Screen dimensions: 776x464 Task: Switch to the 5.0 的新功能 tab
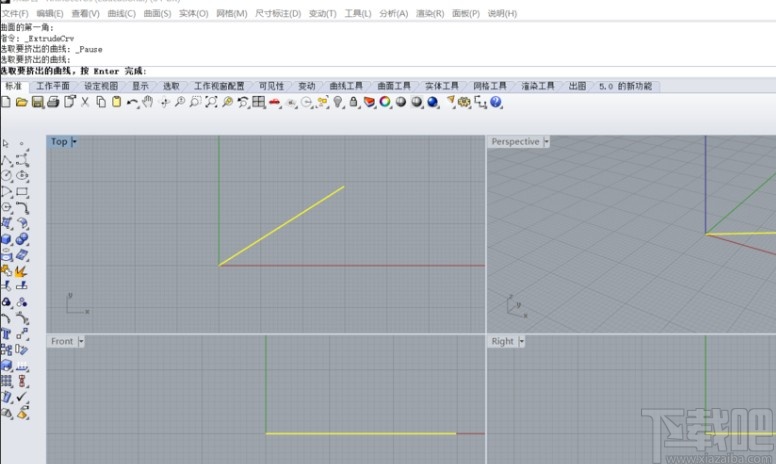[x=625, y=86]
